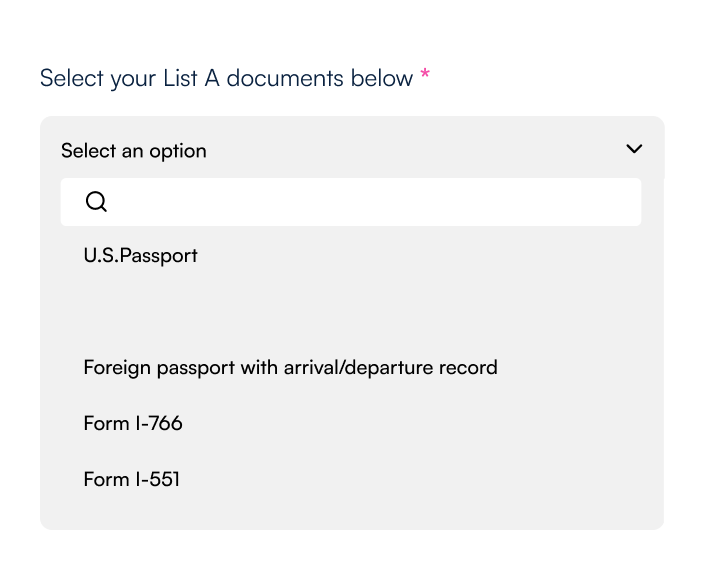The width and height of the screenshot is (705, 580).
Task: Choose the I-766 form entry
Action: pyautogui.click(x=133, y=423)
